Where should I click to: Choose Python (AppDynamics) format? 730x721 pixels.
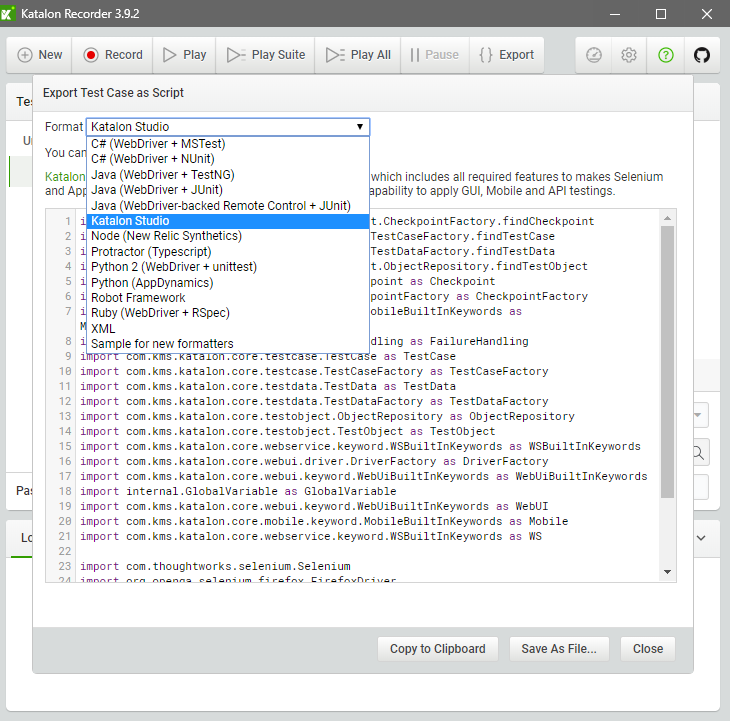pos(228,283)
